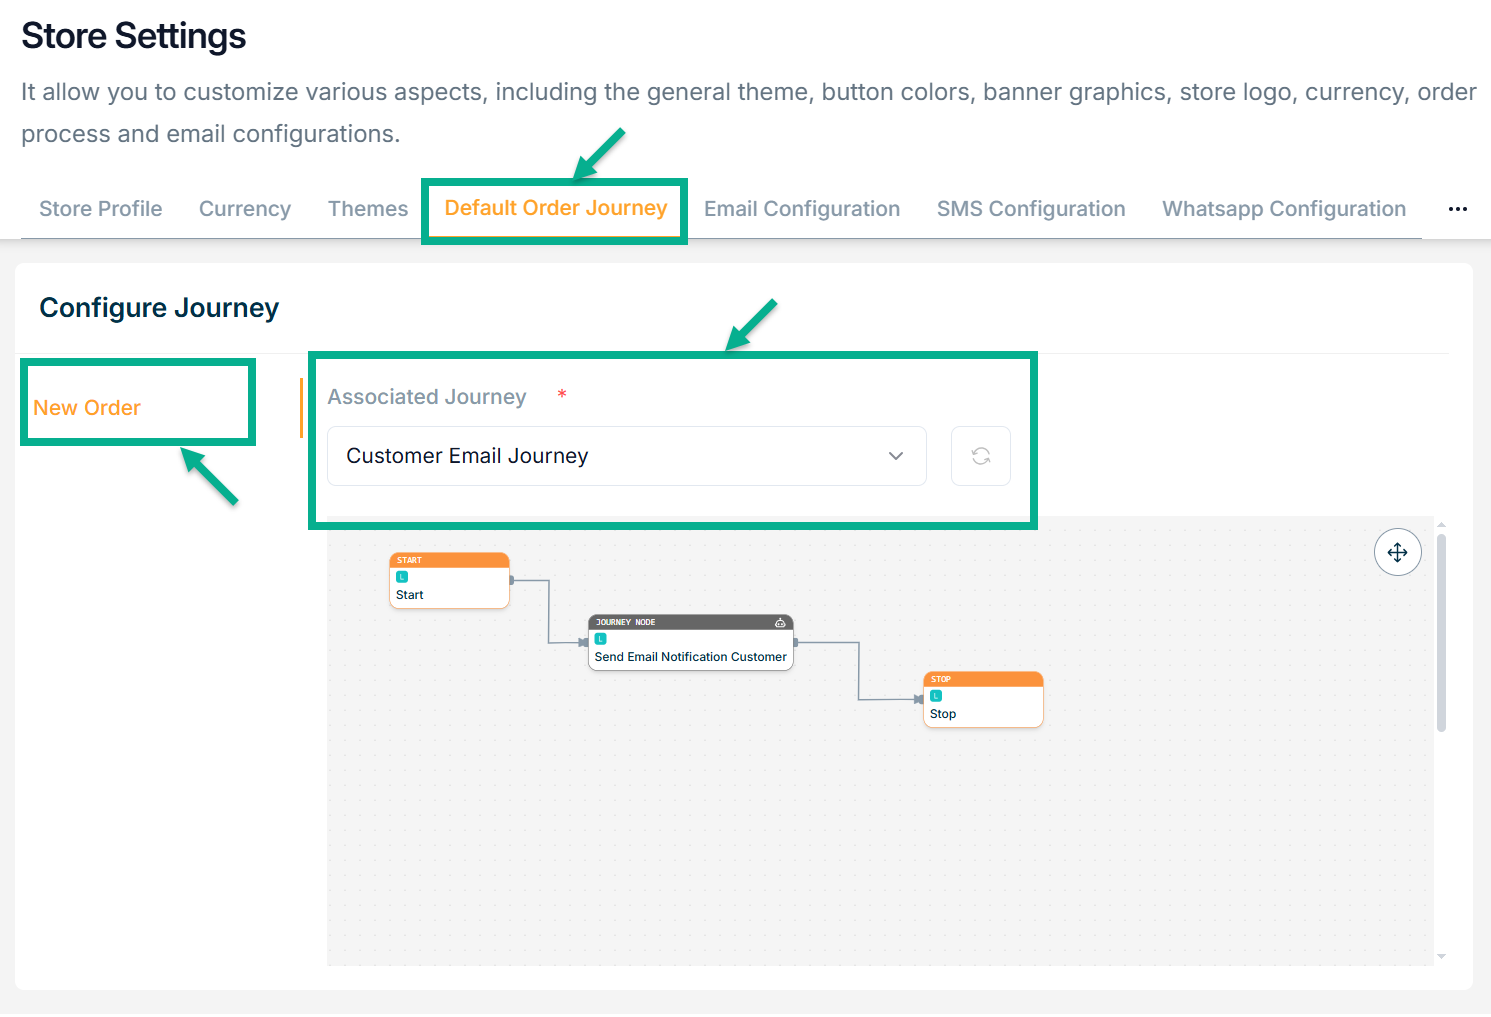Click the teal L badge in Stop node
This screenshot has height=1017, width=1491.
click(936, 696)
